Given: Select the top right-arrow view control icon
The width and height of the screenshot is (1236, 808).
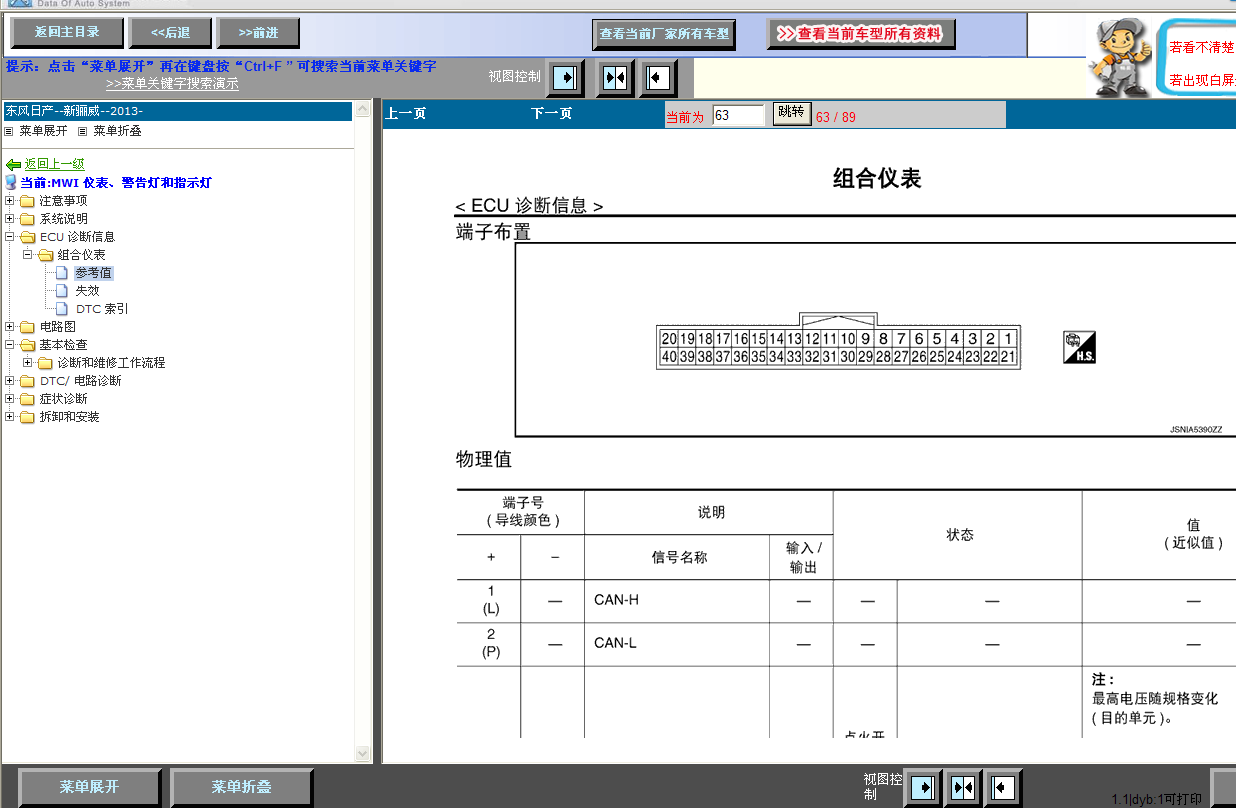Looking at the screenshot, I should (x=567, y=77).
